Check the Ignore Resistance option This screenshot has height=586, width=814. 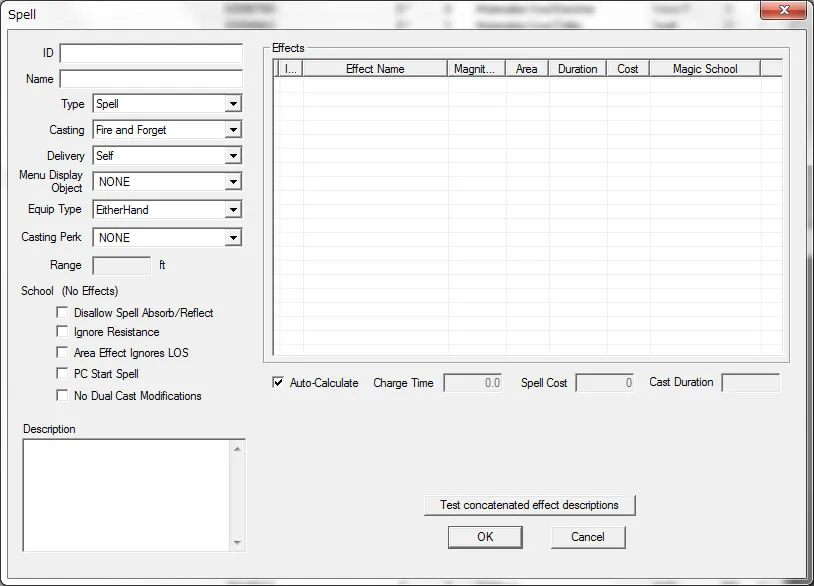(x=63, y=332)
